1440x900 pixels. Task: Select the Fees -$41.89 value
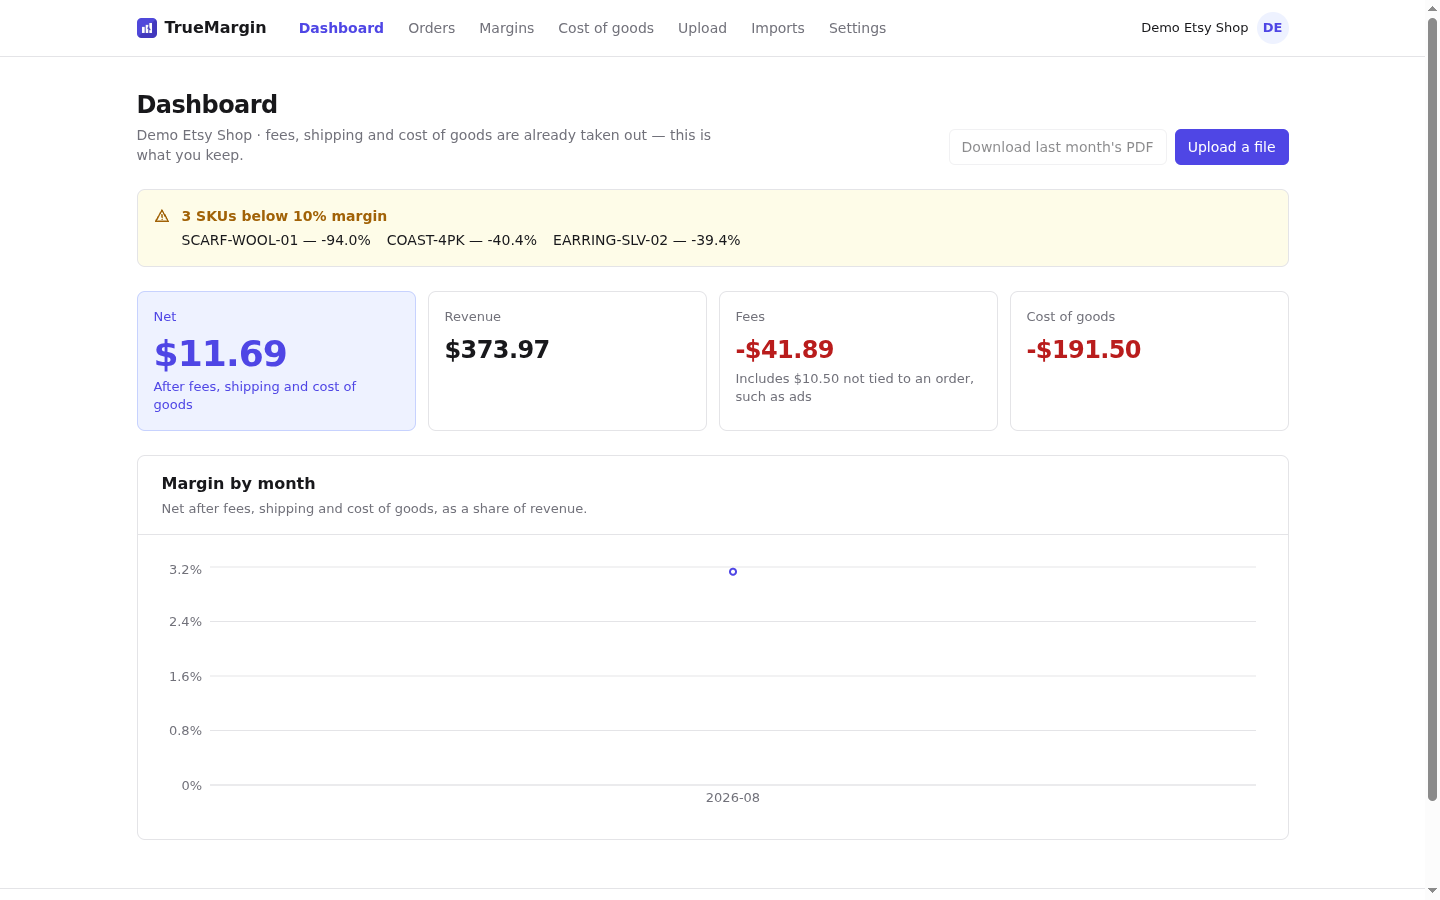point(785,350)
